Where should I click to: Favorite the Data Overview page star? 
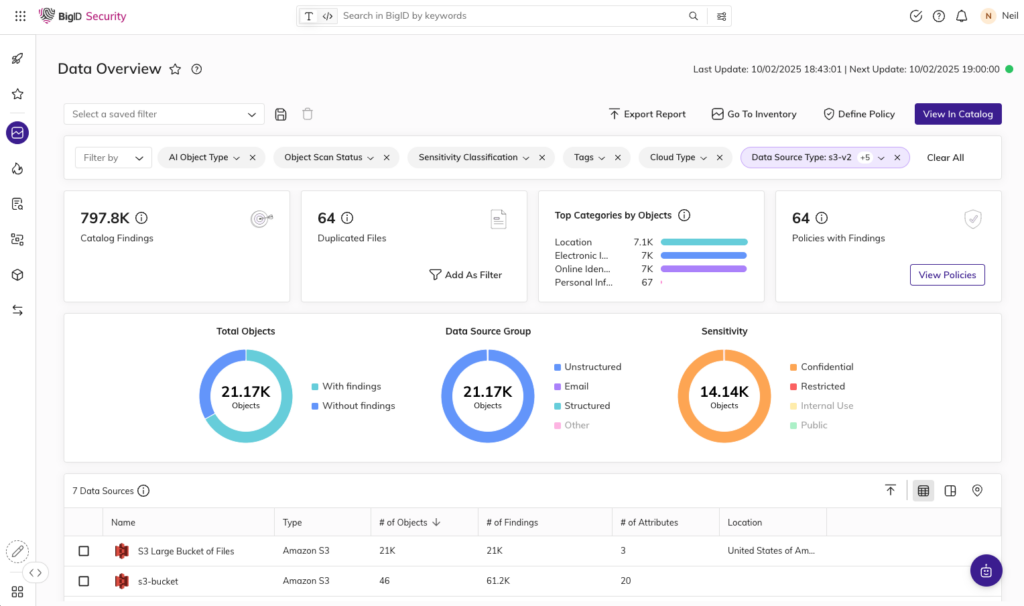175,69
